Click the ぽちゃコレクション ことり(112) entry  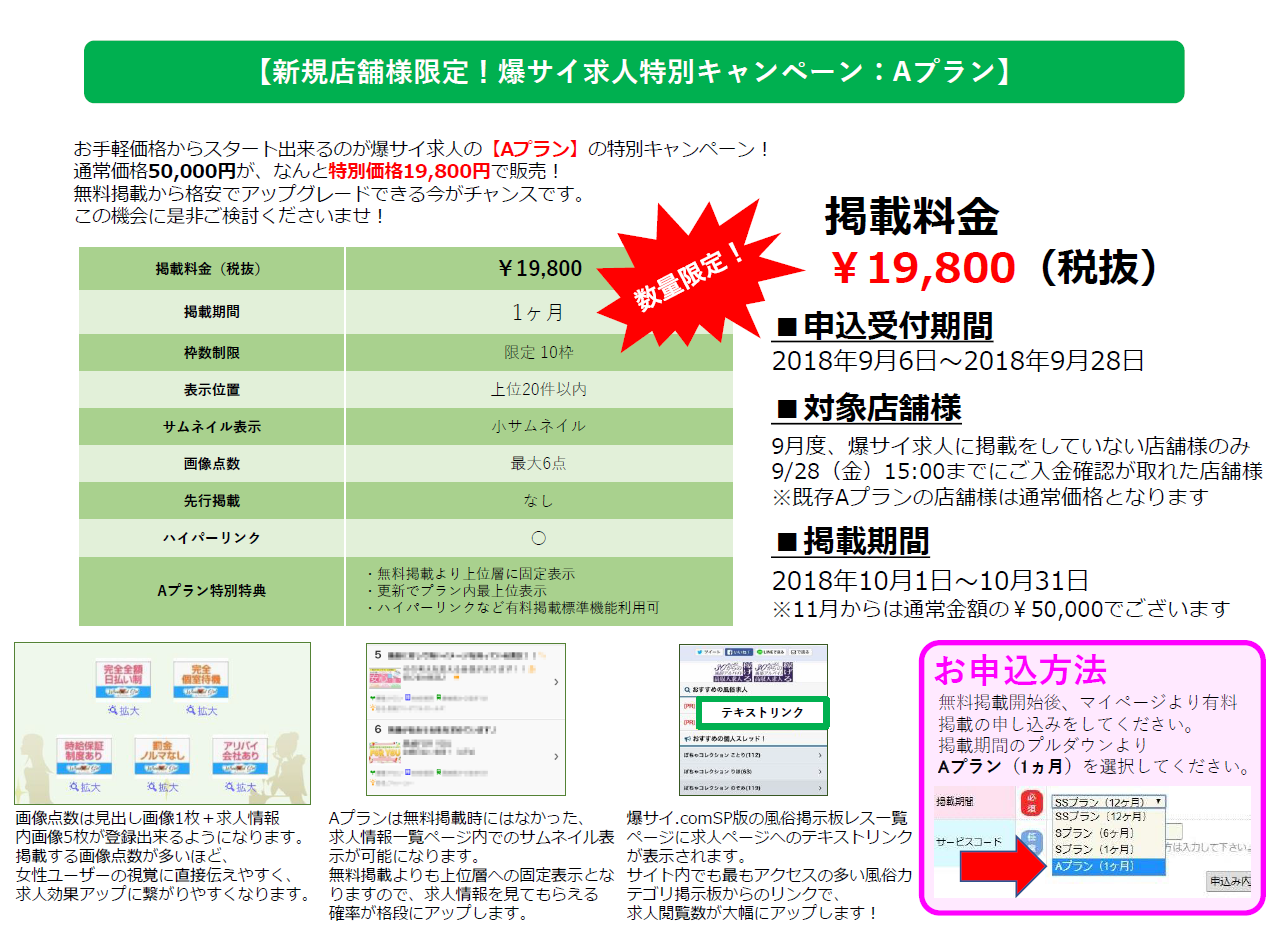(x=721, y=755)
